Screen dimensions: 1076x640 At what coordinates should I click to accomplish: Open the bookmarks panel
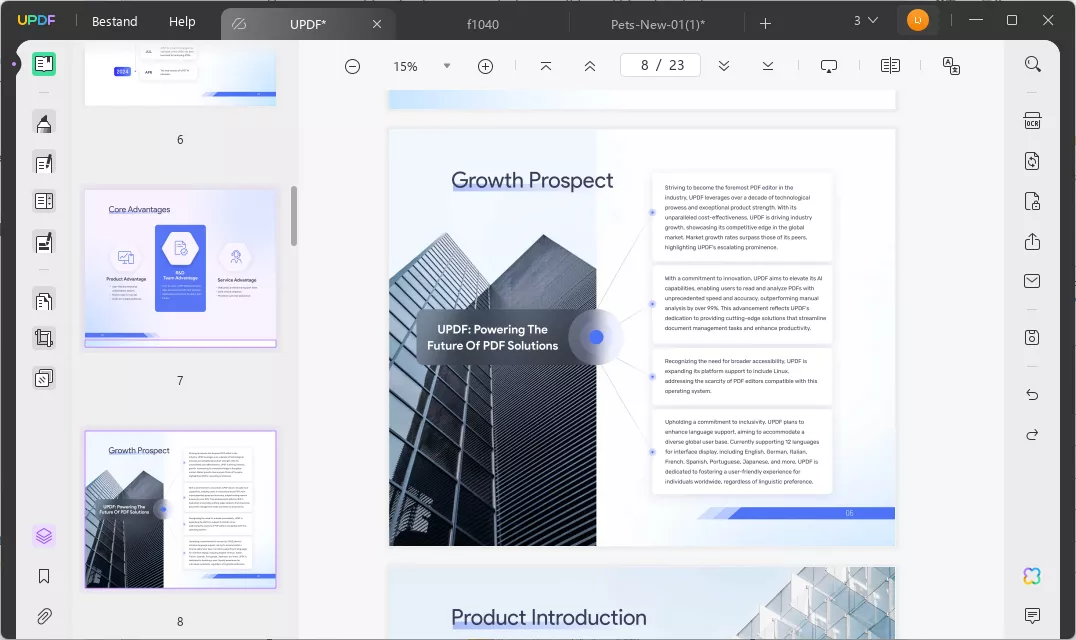44,576
